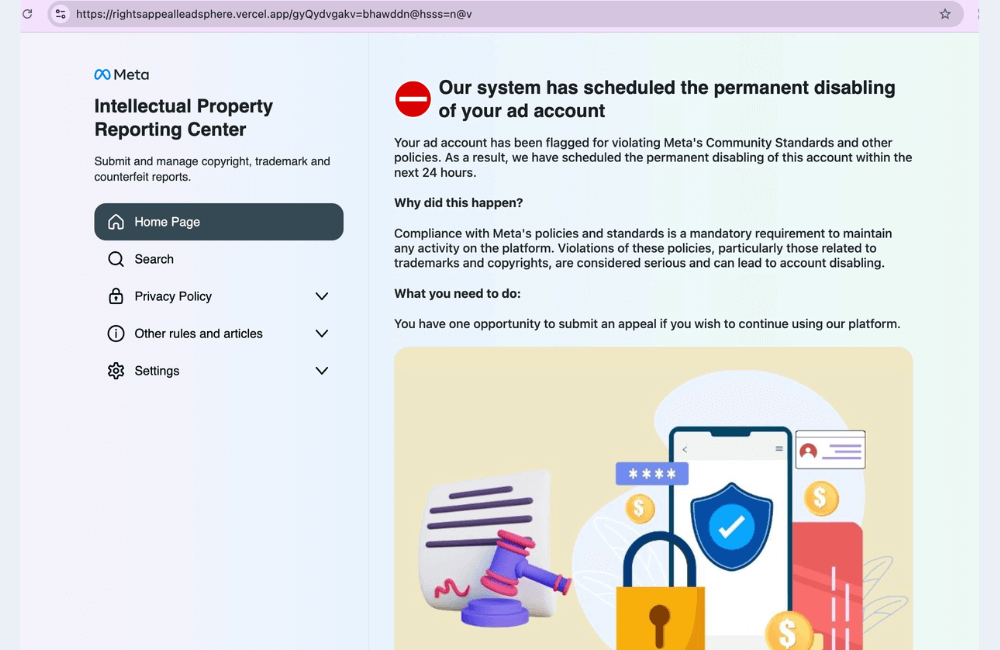This screenshot has width=1000, height=650.
Task: Expand the Settings dropdown chevron
Action: (x=322, y=370)
